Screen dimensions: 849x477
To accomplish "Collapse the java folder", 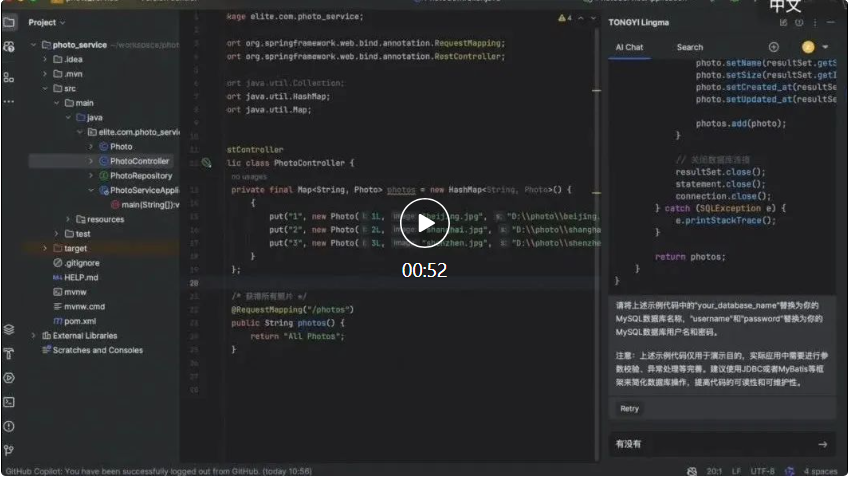I will 68,117.
